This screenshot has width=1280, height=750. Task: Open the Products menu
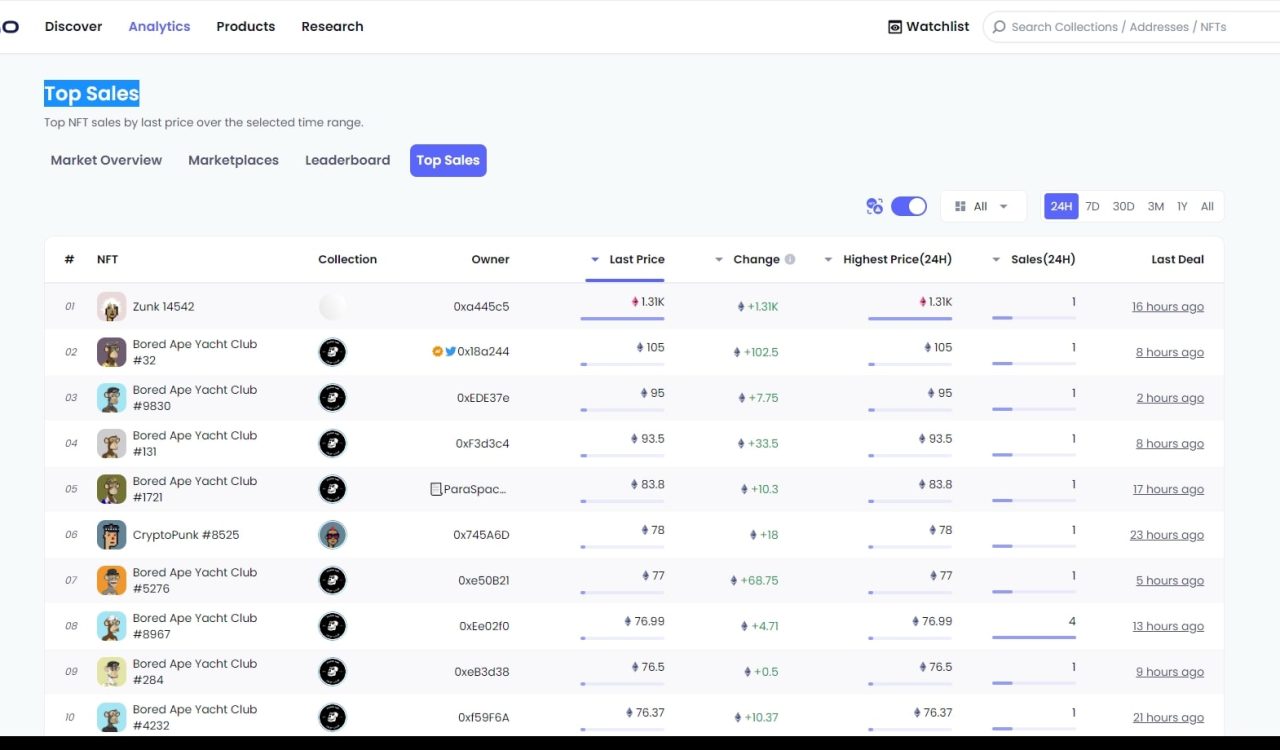point(245,26)
